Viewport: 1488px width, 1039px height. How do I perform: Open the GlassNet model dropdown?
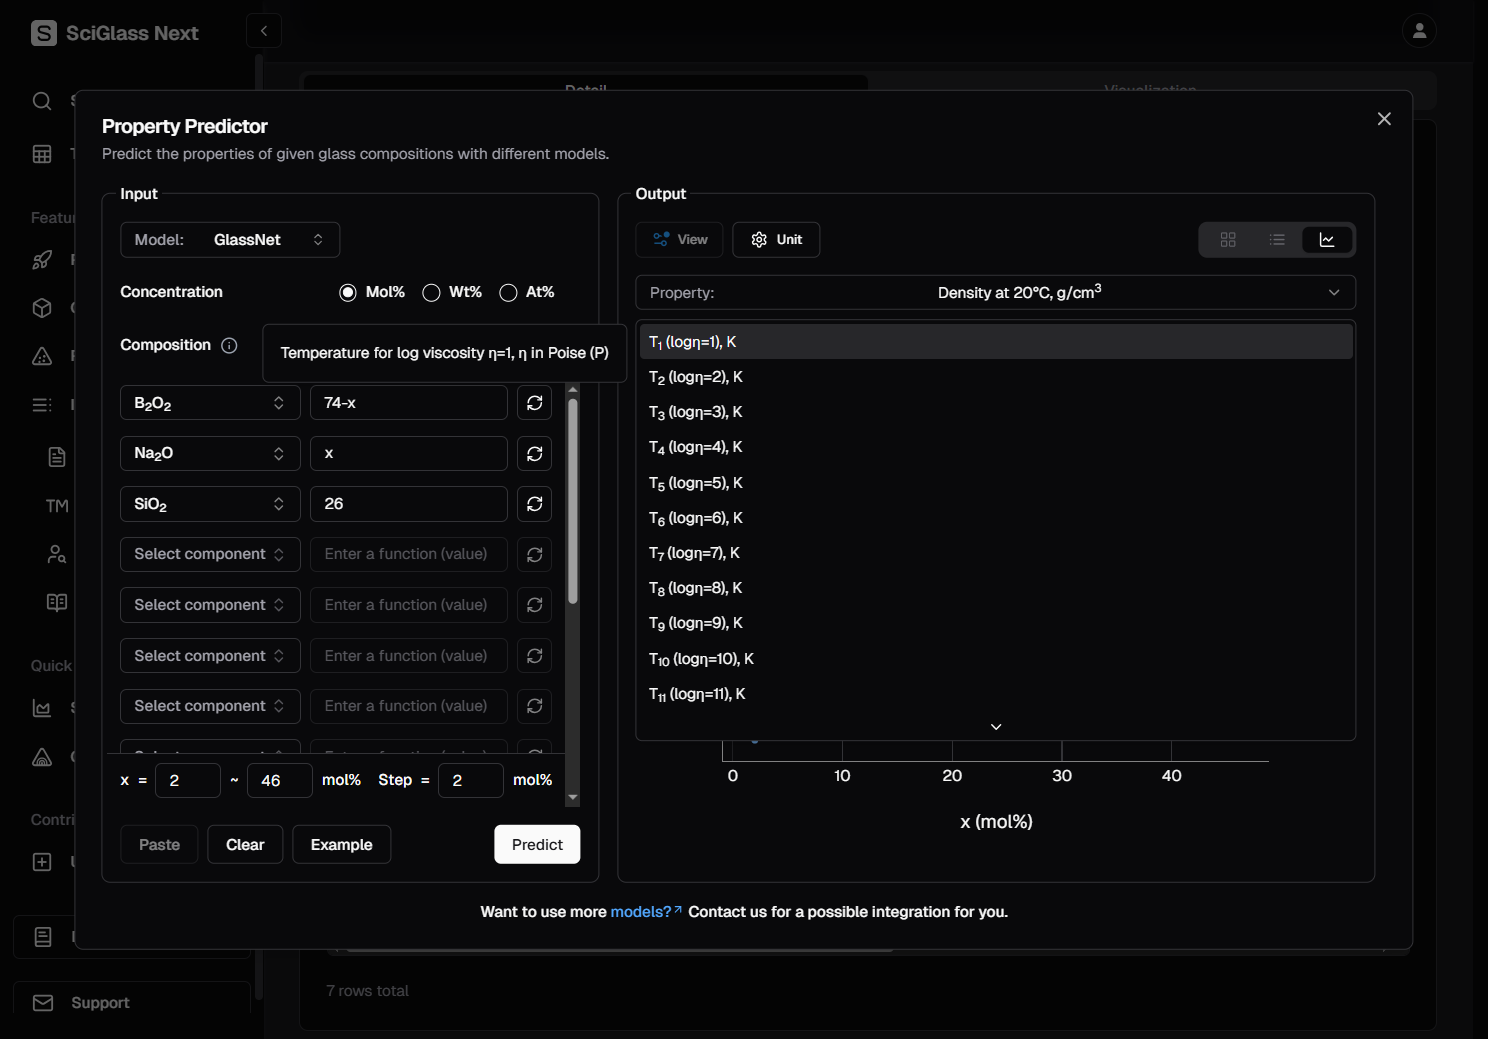coord(230,240)
